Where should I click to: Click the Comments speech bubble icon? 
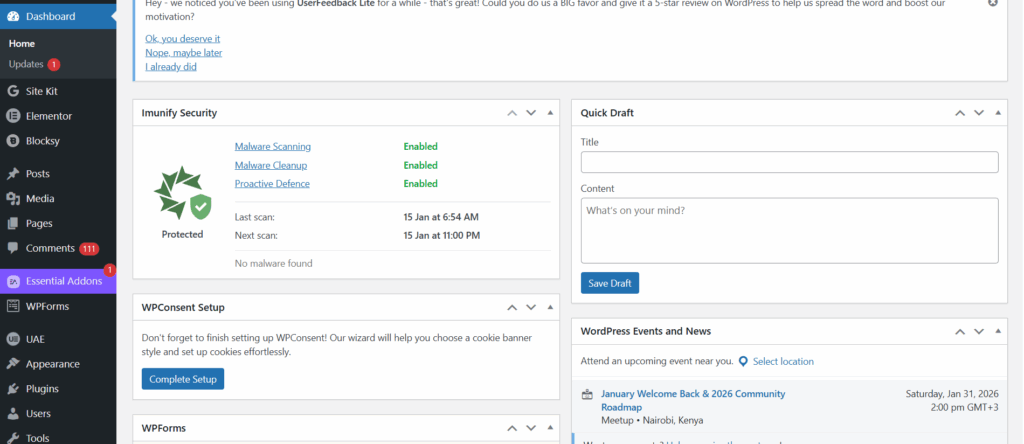point(12,248)
